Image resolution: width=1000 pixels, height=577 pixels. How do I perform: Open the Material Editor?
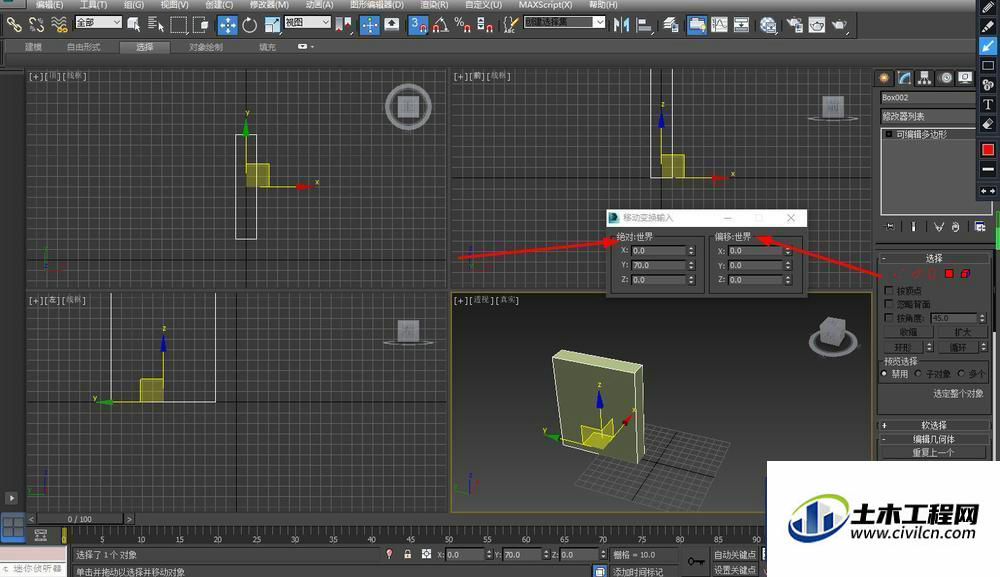click(768, 25)
